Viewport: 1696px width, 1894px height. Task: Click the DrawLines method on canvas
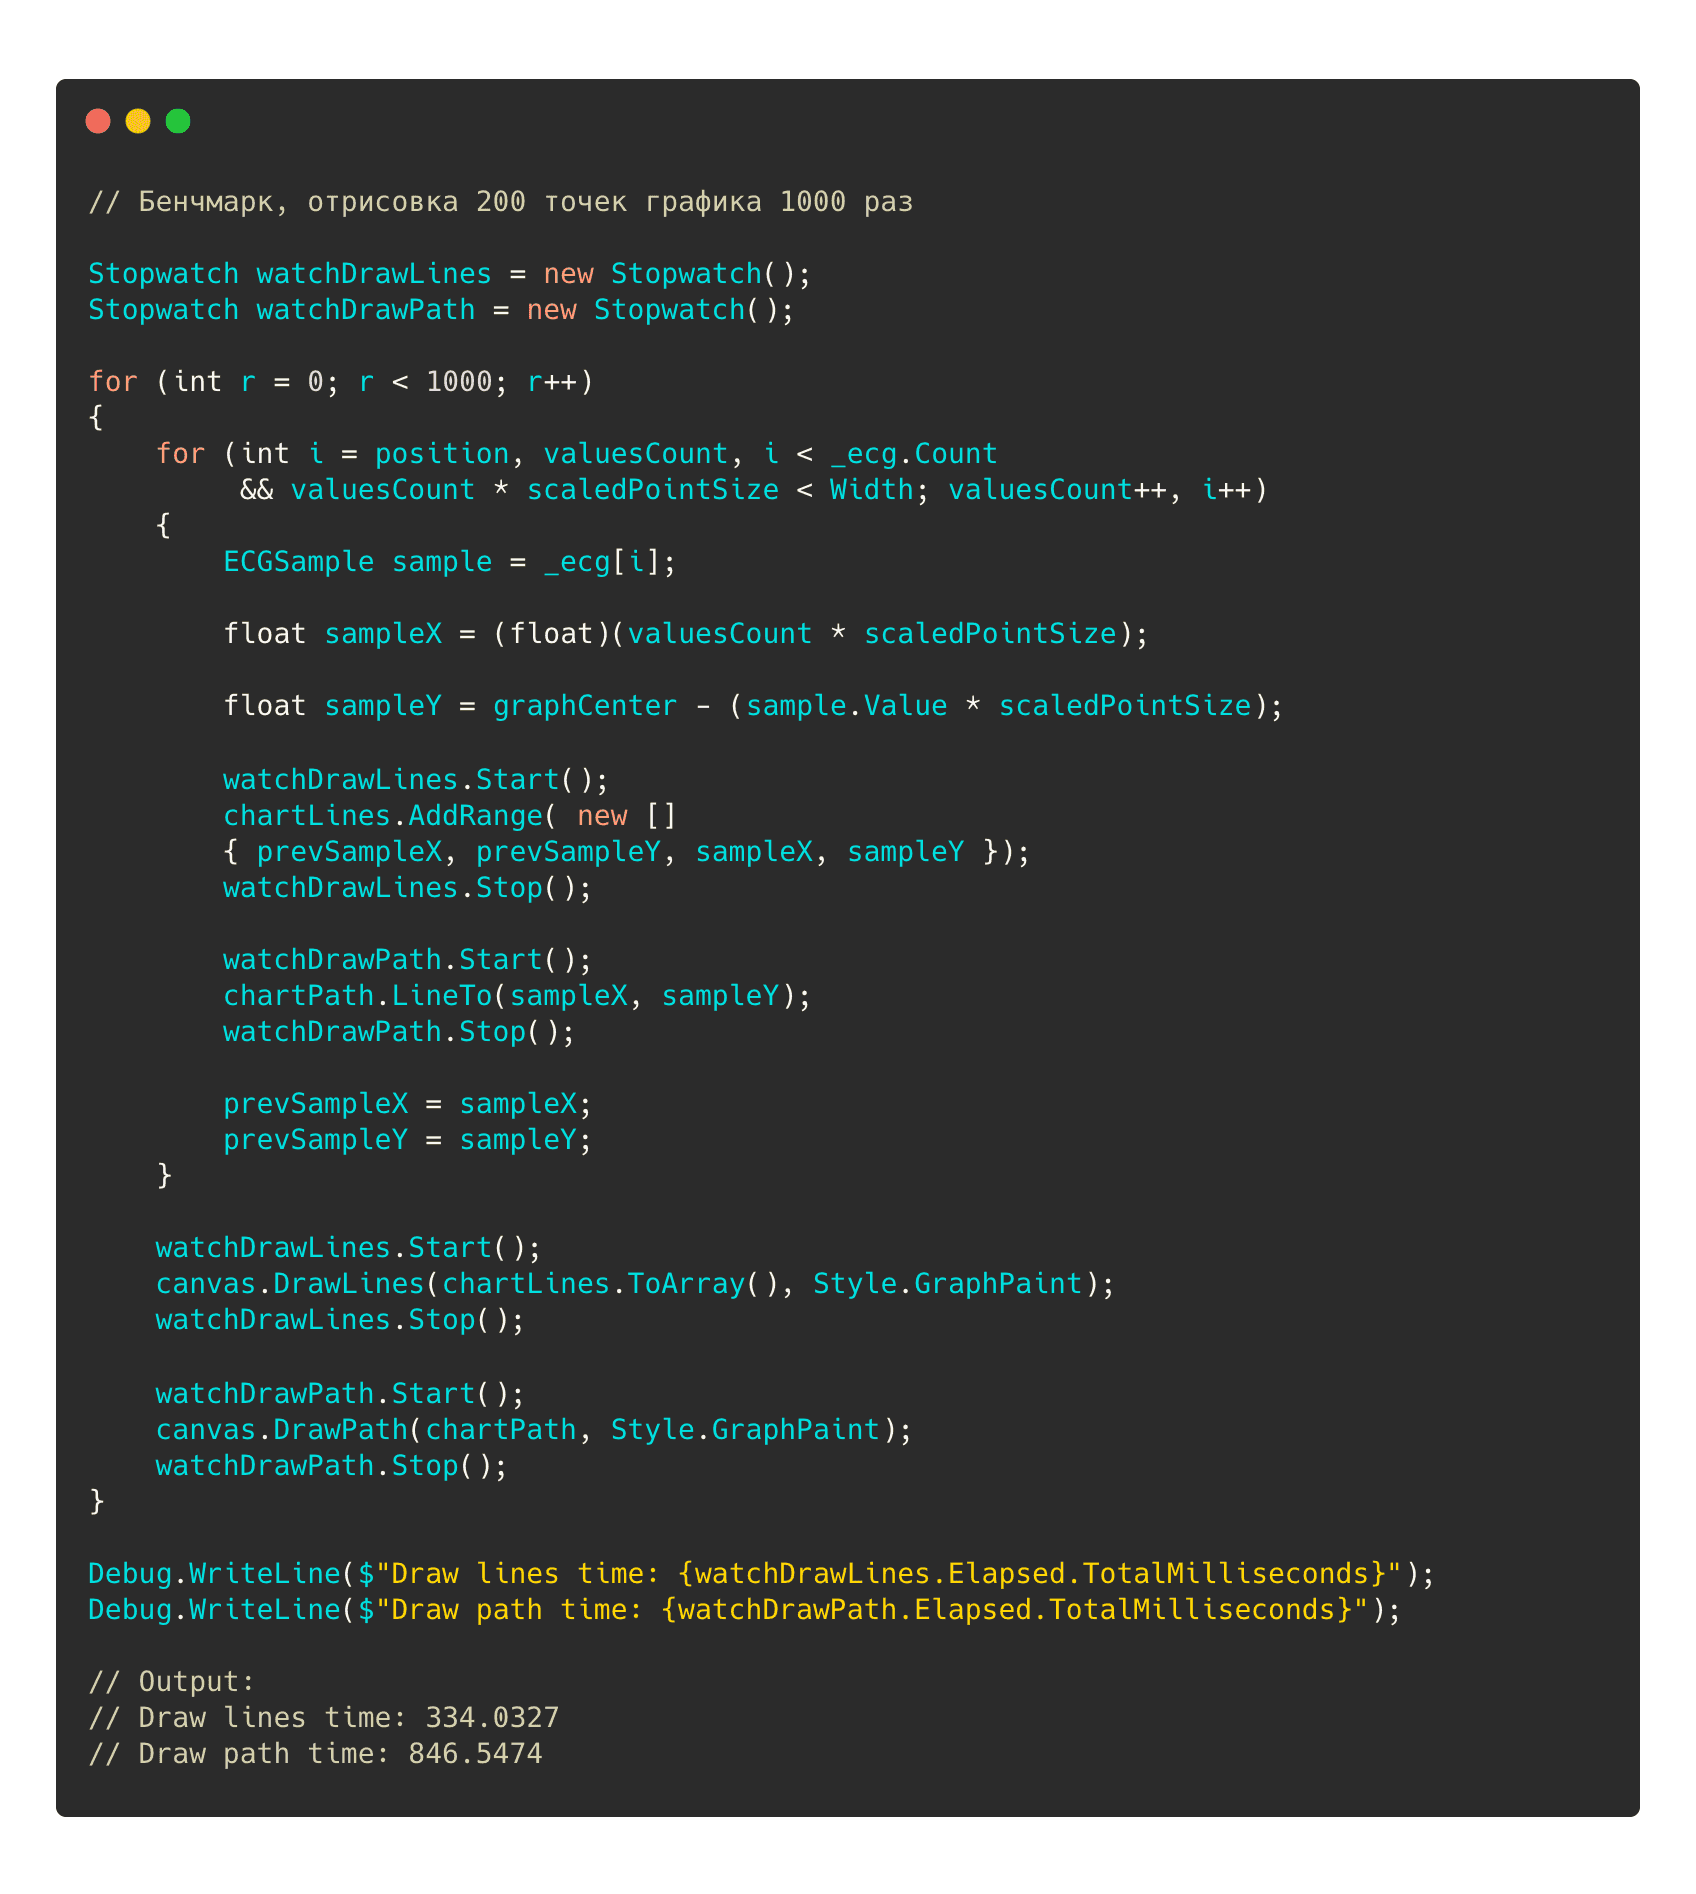pyautogui.click(x=349, y=1284)
